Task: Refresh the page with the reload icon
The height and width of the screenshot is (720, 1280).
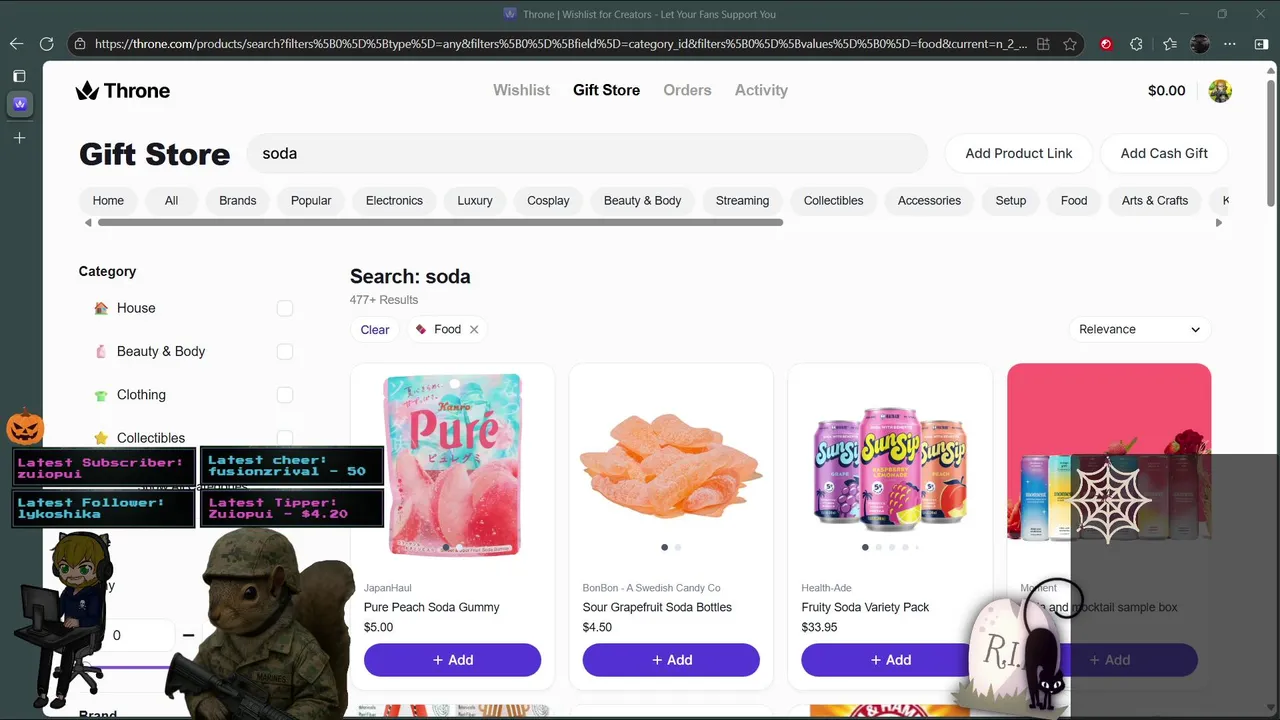Action: (x=46, y=44)
